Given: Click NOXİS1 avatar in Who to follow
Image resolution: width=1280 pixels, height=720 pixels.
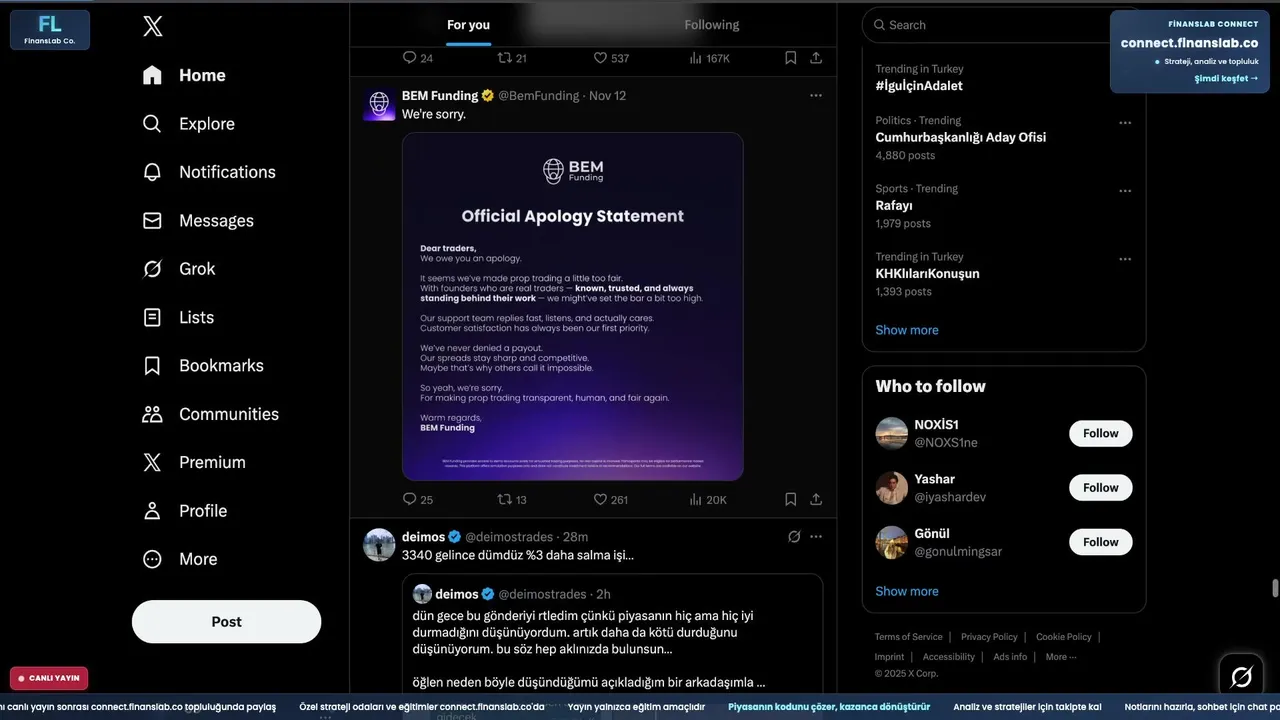Looking at the screenshot, I should pyautogui.click(x=891, y=433).
